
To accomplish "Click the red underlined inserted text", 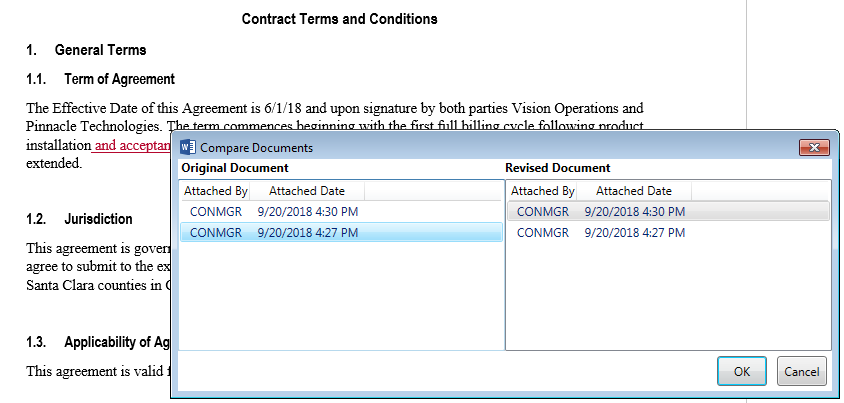I will (x=132, y=146).
